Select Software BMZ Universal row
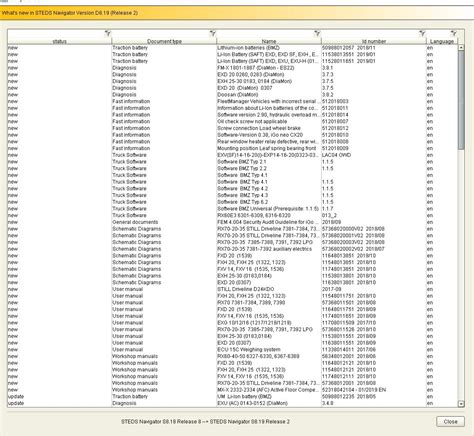Image resolution: width=474 pixels, height=436 pixels. pos(233,209)
